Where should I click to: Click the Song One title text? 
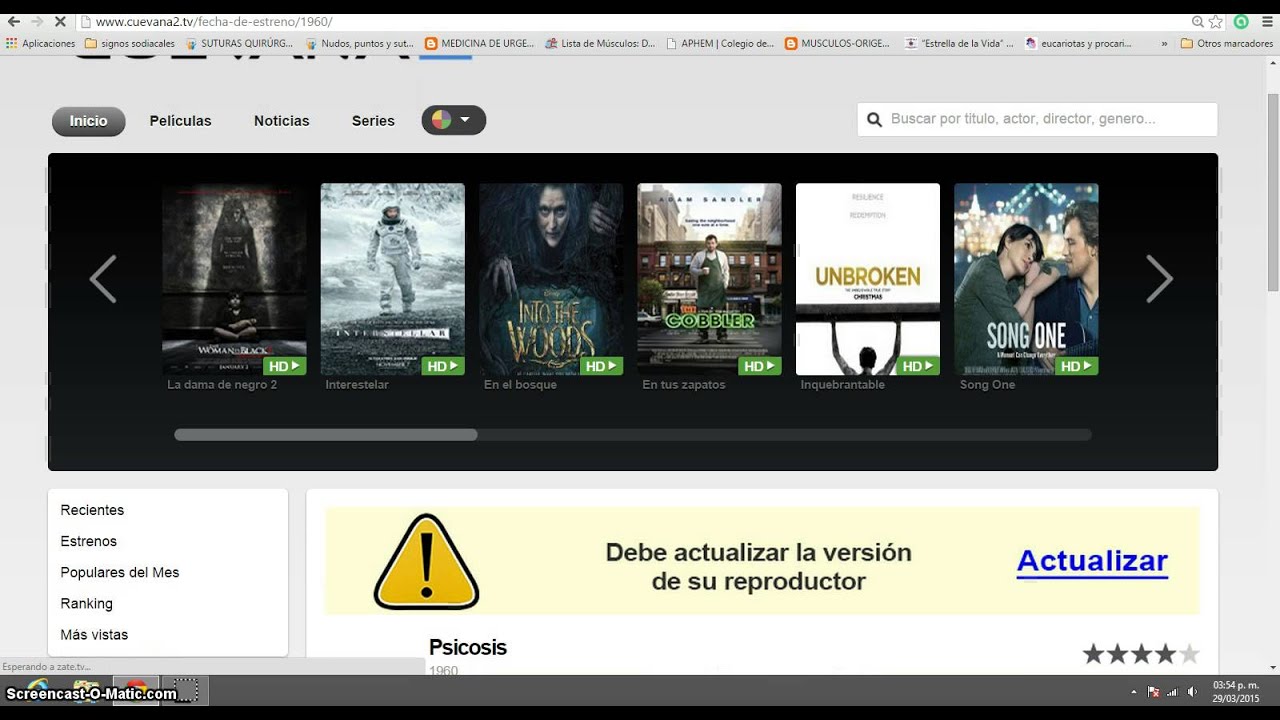click(x=987, y=385)
